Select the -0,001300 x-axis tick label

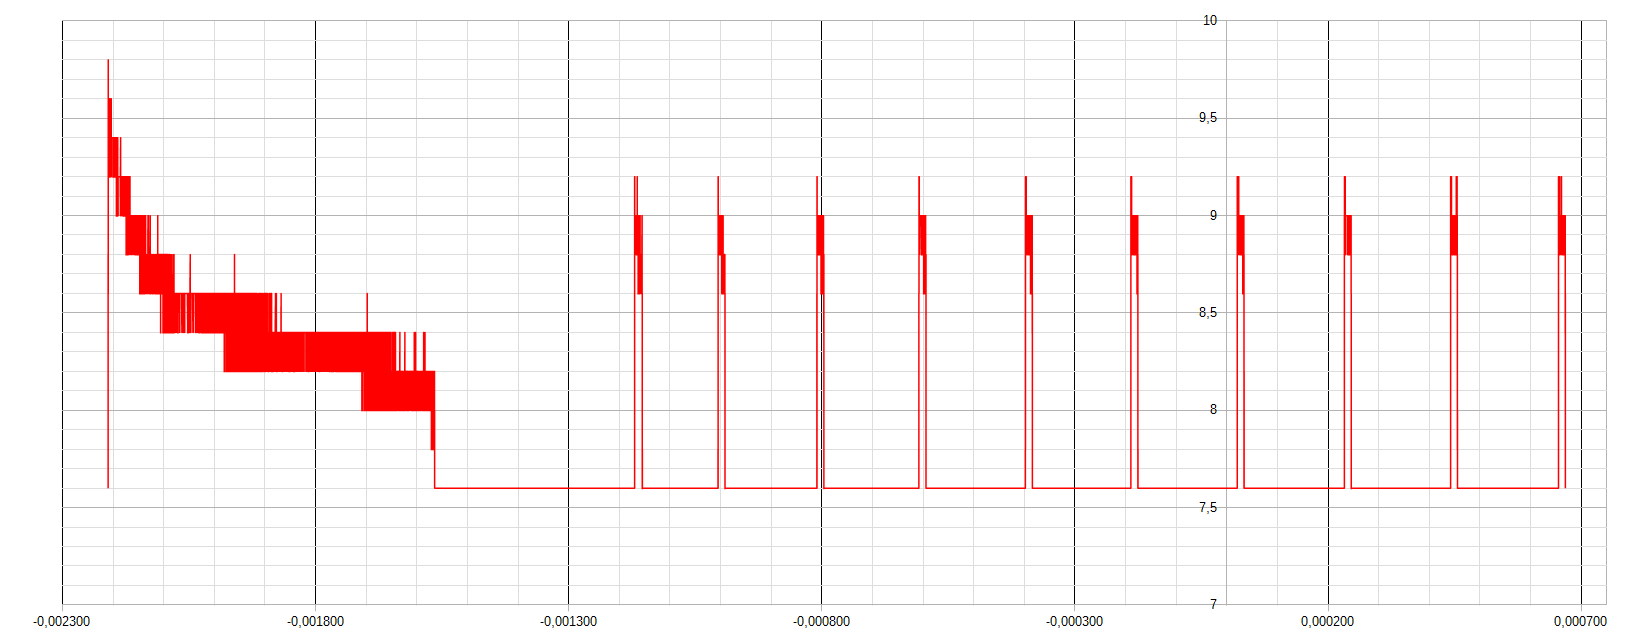click(x=568, y=622)
